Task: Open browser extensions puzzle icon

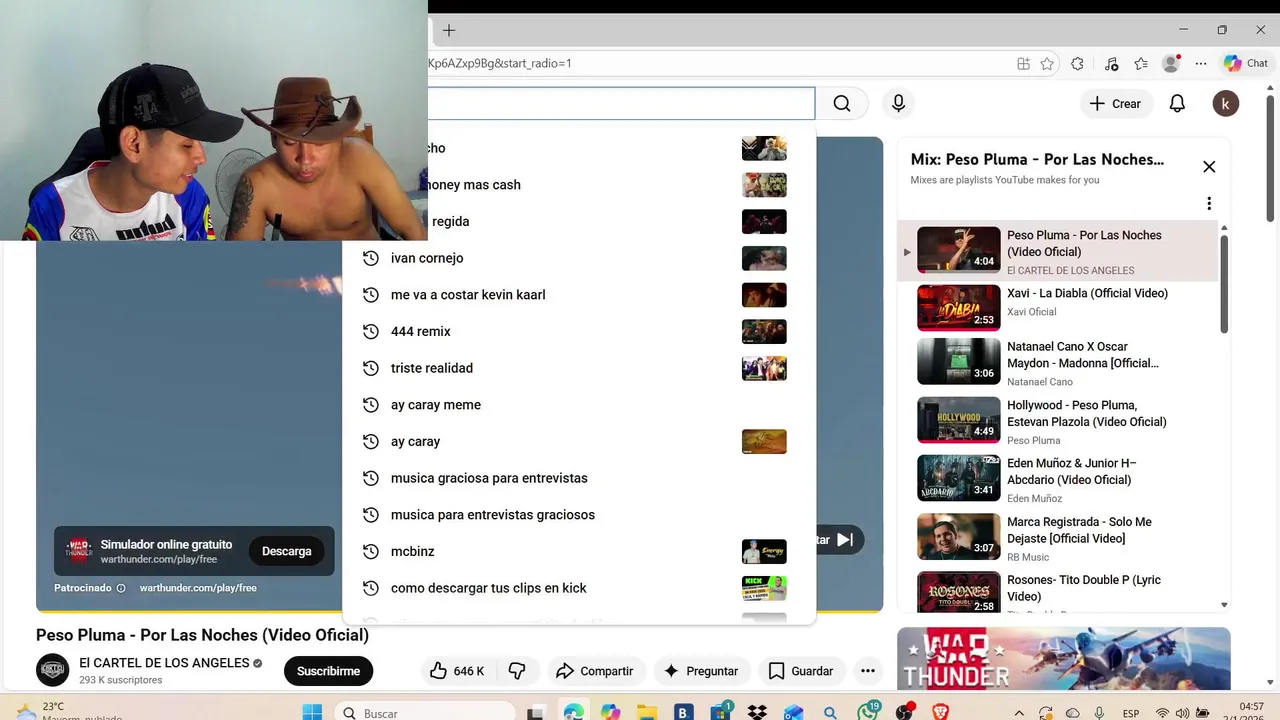Action: (x=1077, y=63)
